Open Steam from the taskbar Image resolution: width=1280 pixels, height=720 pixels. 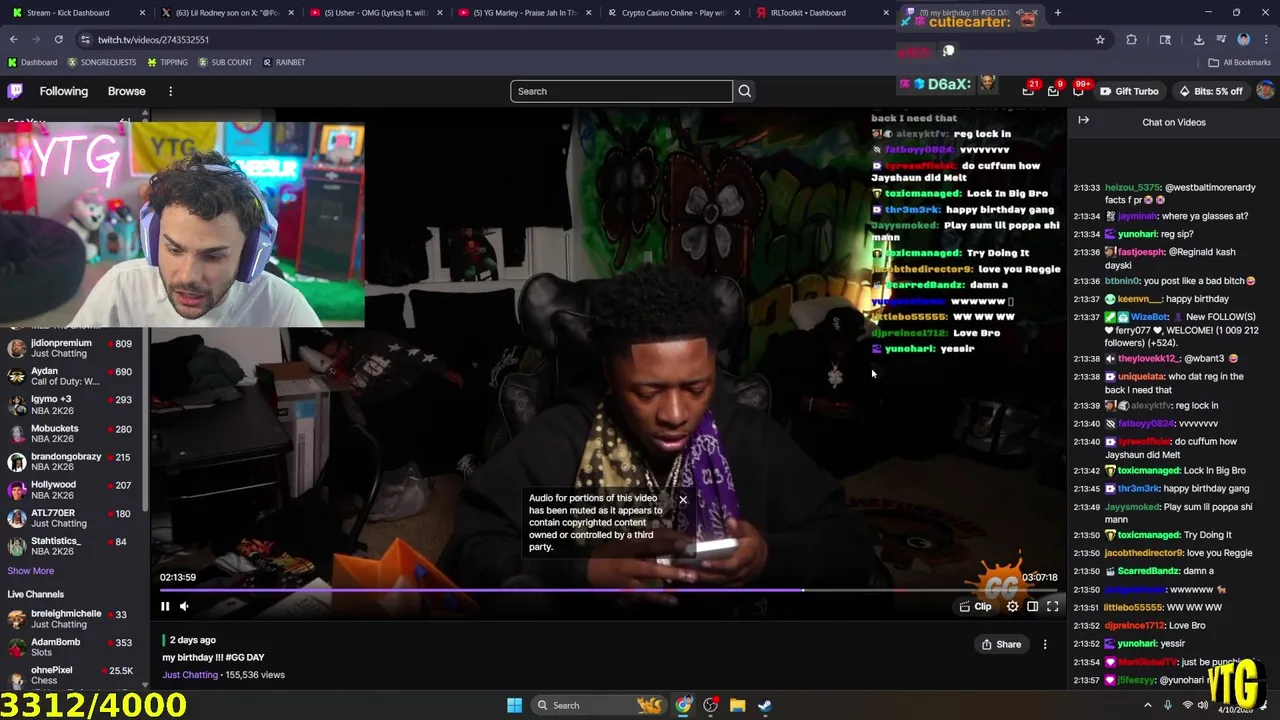click(764, 705)
